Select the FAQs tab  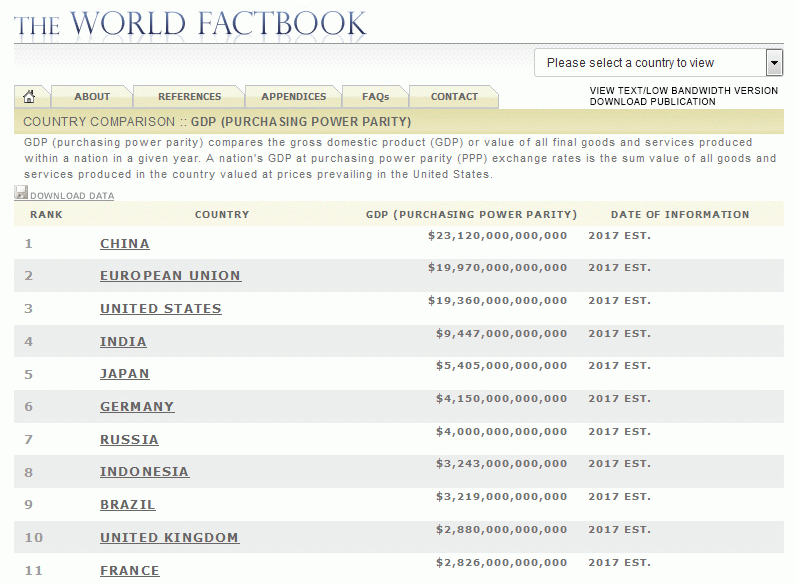click(x=375, y=97)
